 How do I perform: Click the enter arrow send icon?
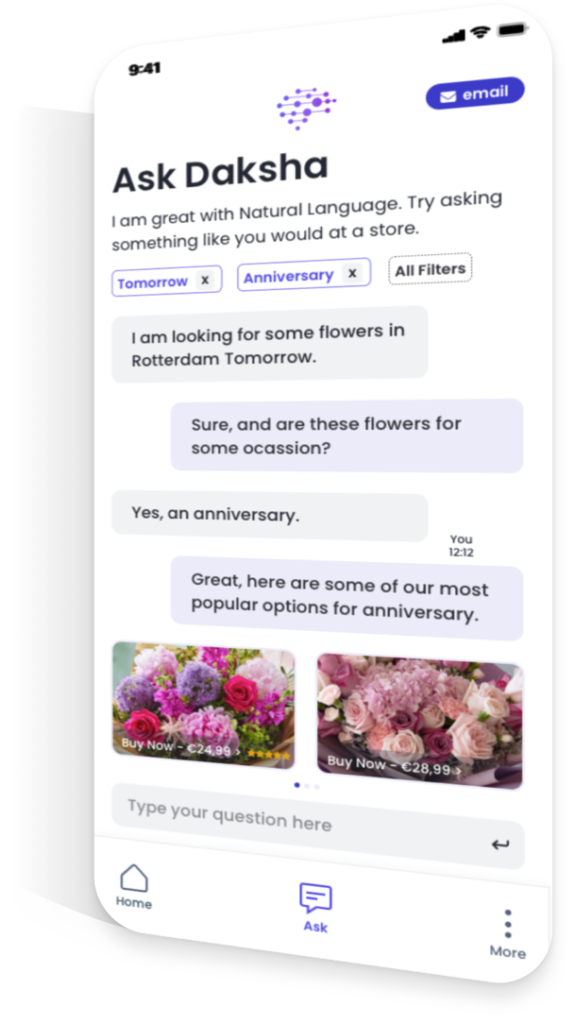(x=500, y=844)
